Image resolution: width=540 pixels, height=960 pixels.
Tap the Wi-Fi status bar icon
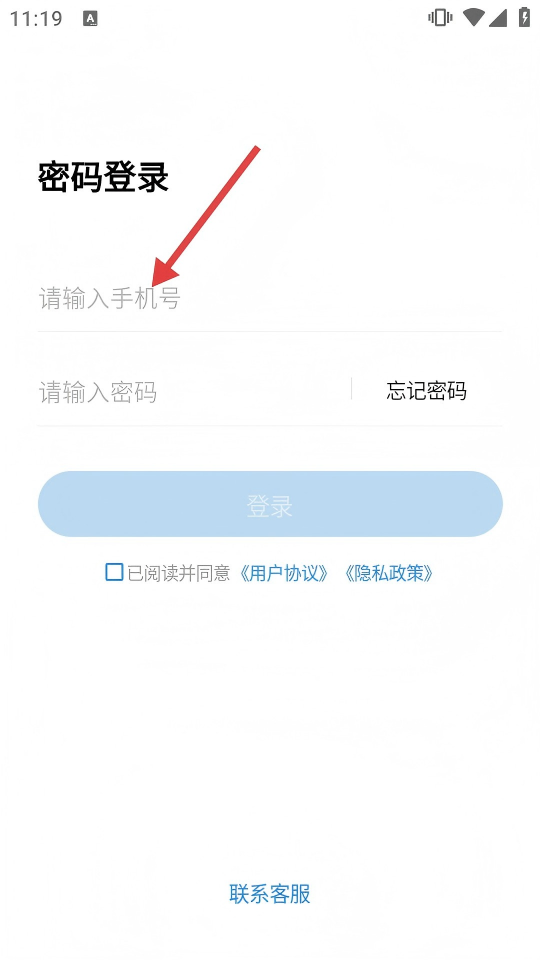[x=473, y=18]
